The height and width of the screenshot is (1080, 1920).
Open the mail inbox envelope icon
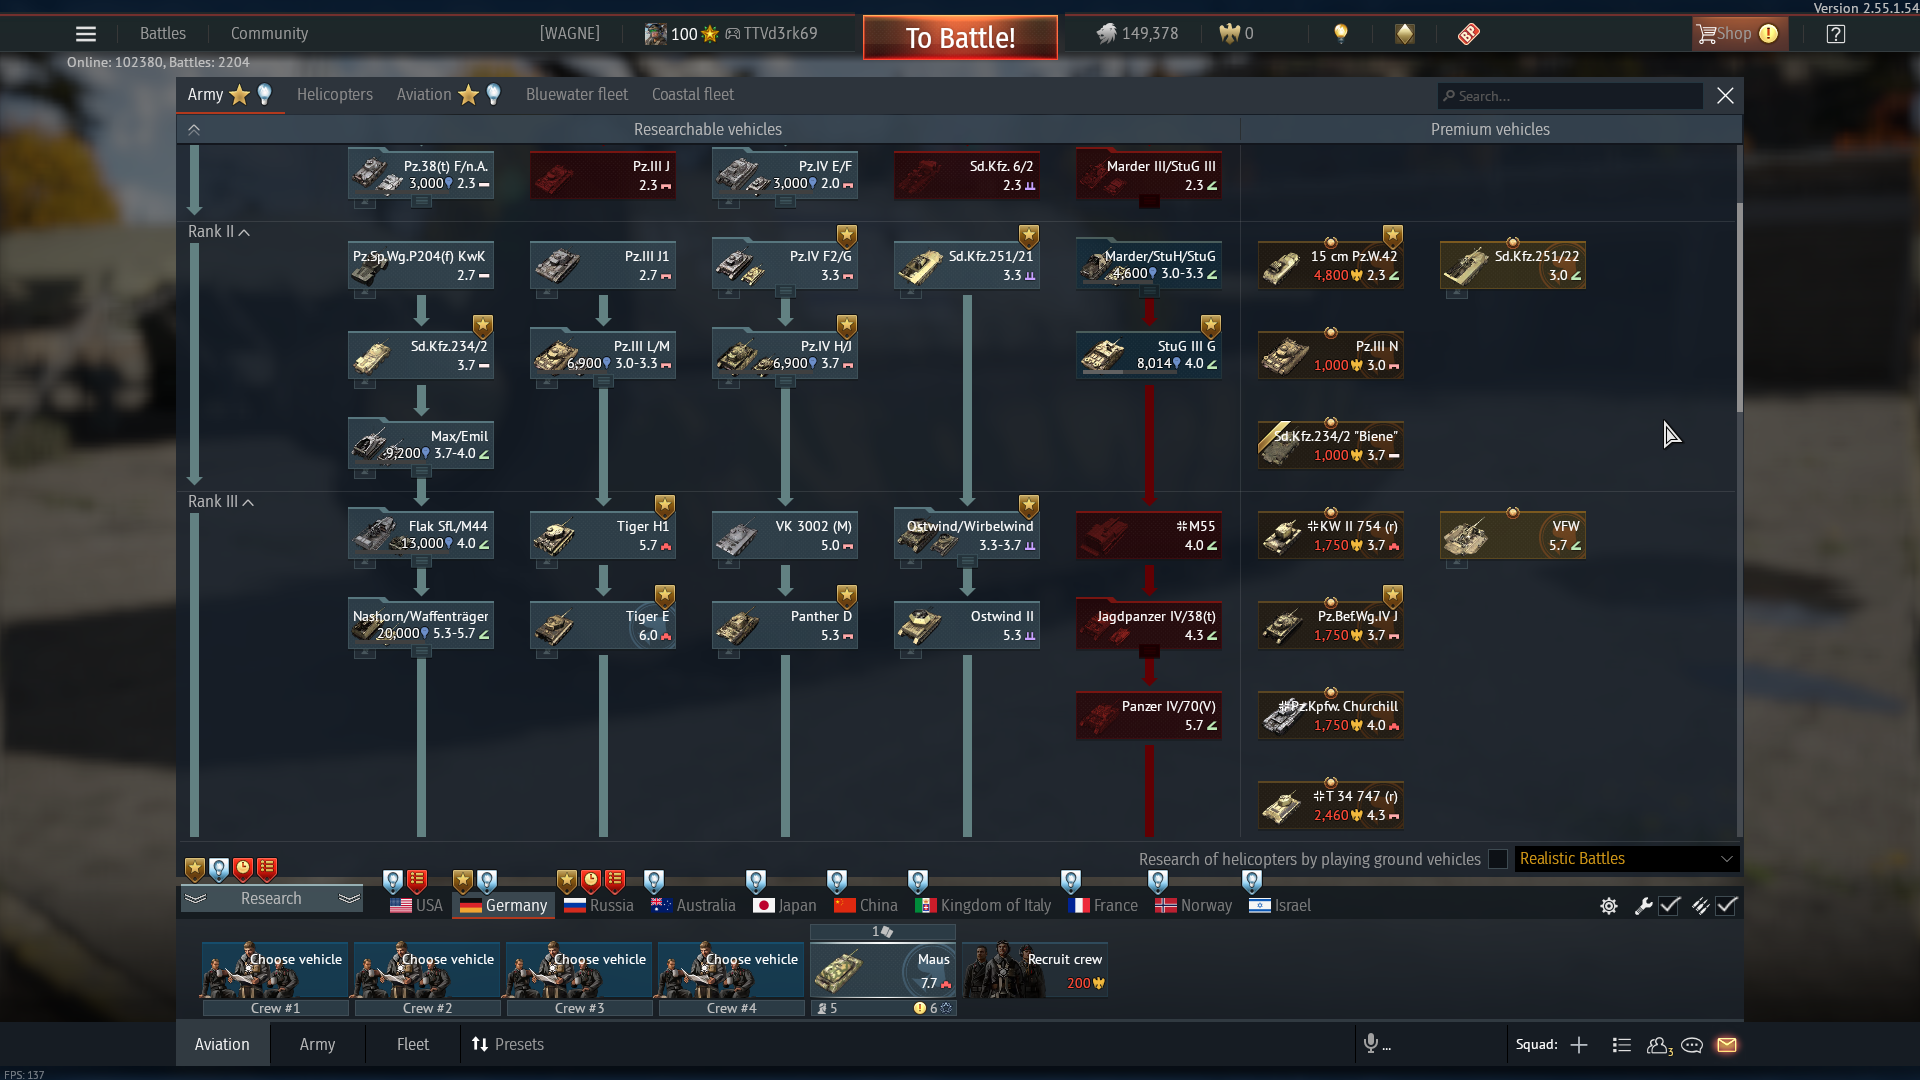pos(1726,1045)
